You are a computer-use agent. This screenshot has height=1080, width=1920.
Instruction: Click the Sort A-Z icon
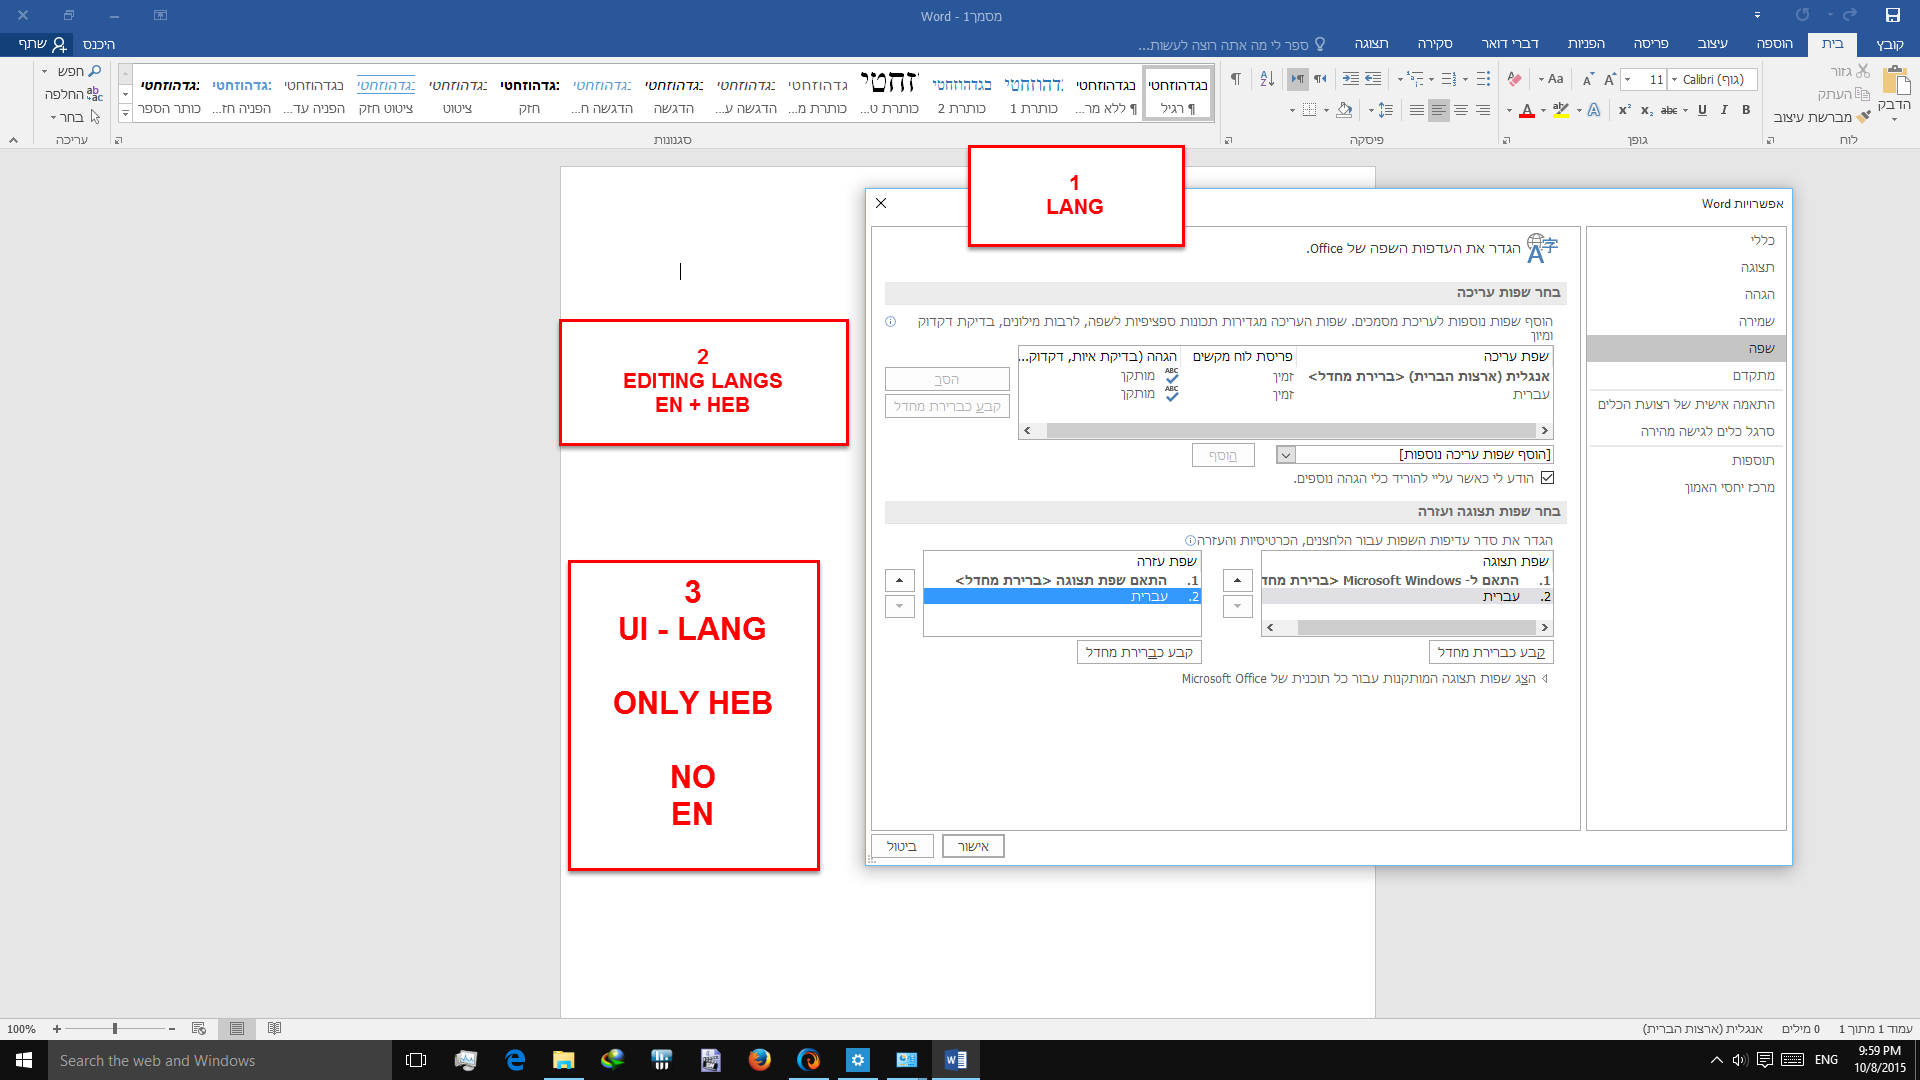pos(1267,79)
